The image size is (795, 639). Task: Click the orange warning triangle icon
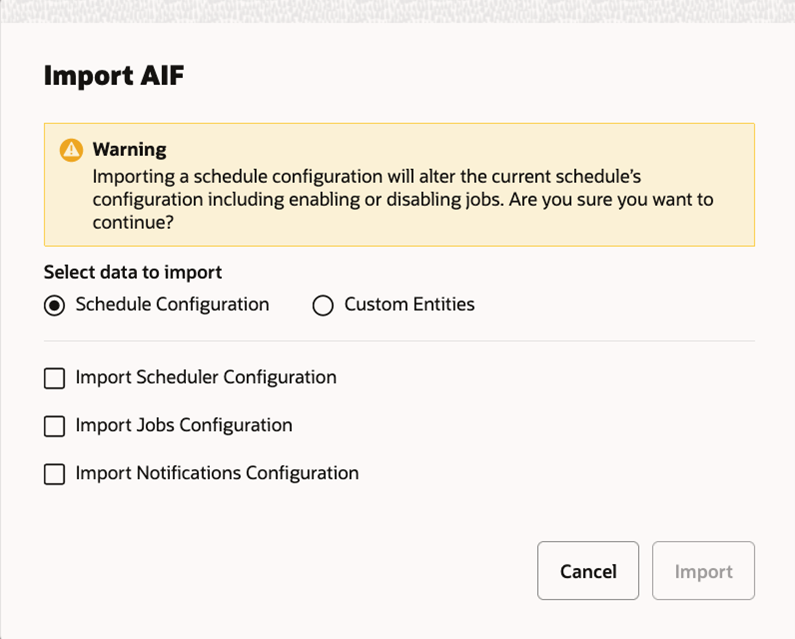tap(70, 150)
